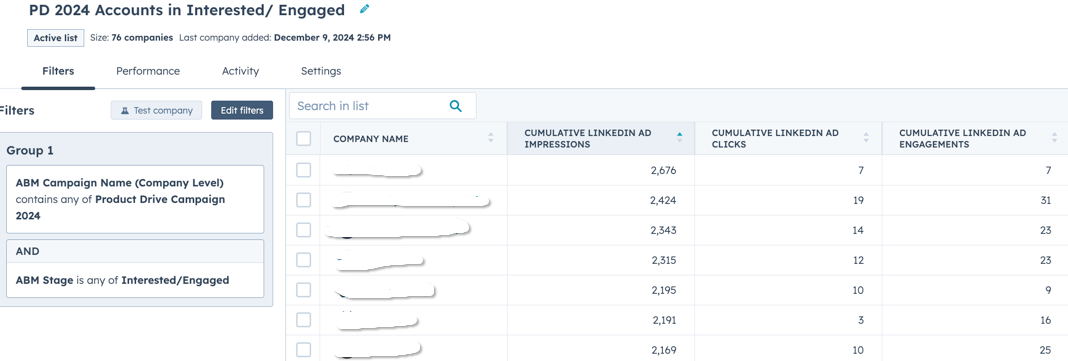Viewport: 1068px width, 361px height.
Task: Focus the Search in list field
Action: pyautogui.click(x=383, y=106)
